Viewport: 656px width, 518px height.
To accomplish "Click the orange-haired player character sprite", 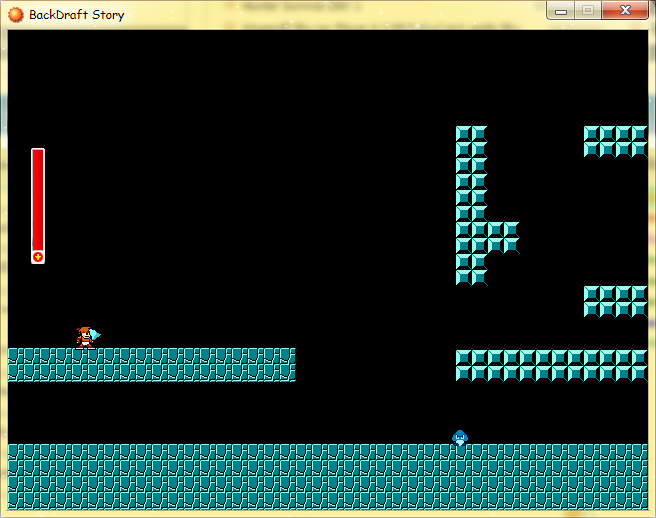I will click(x=88, y=338).
